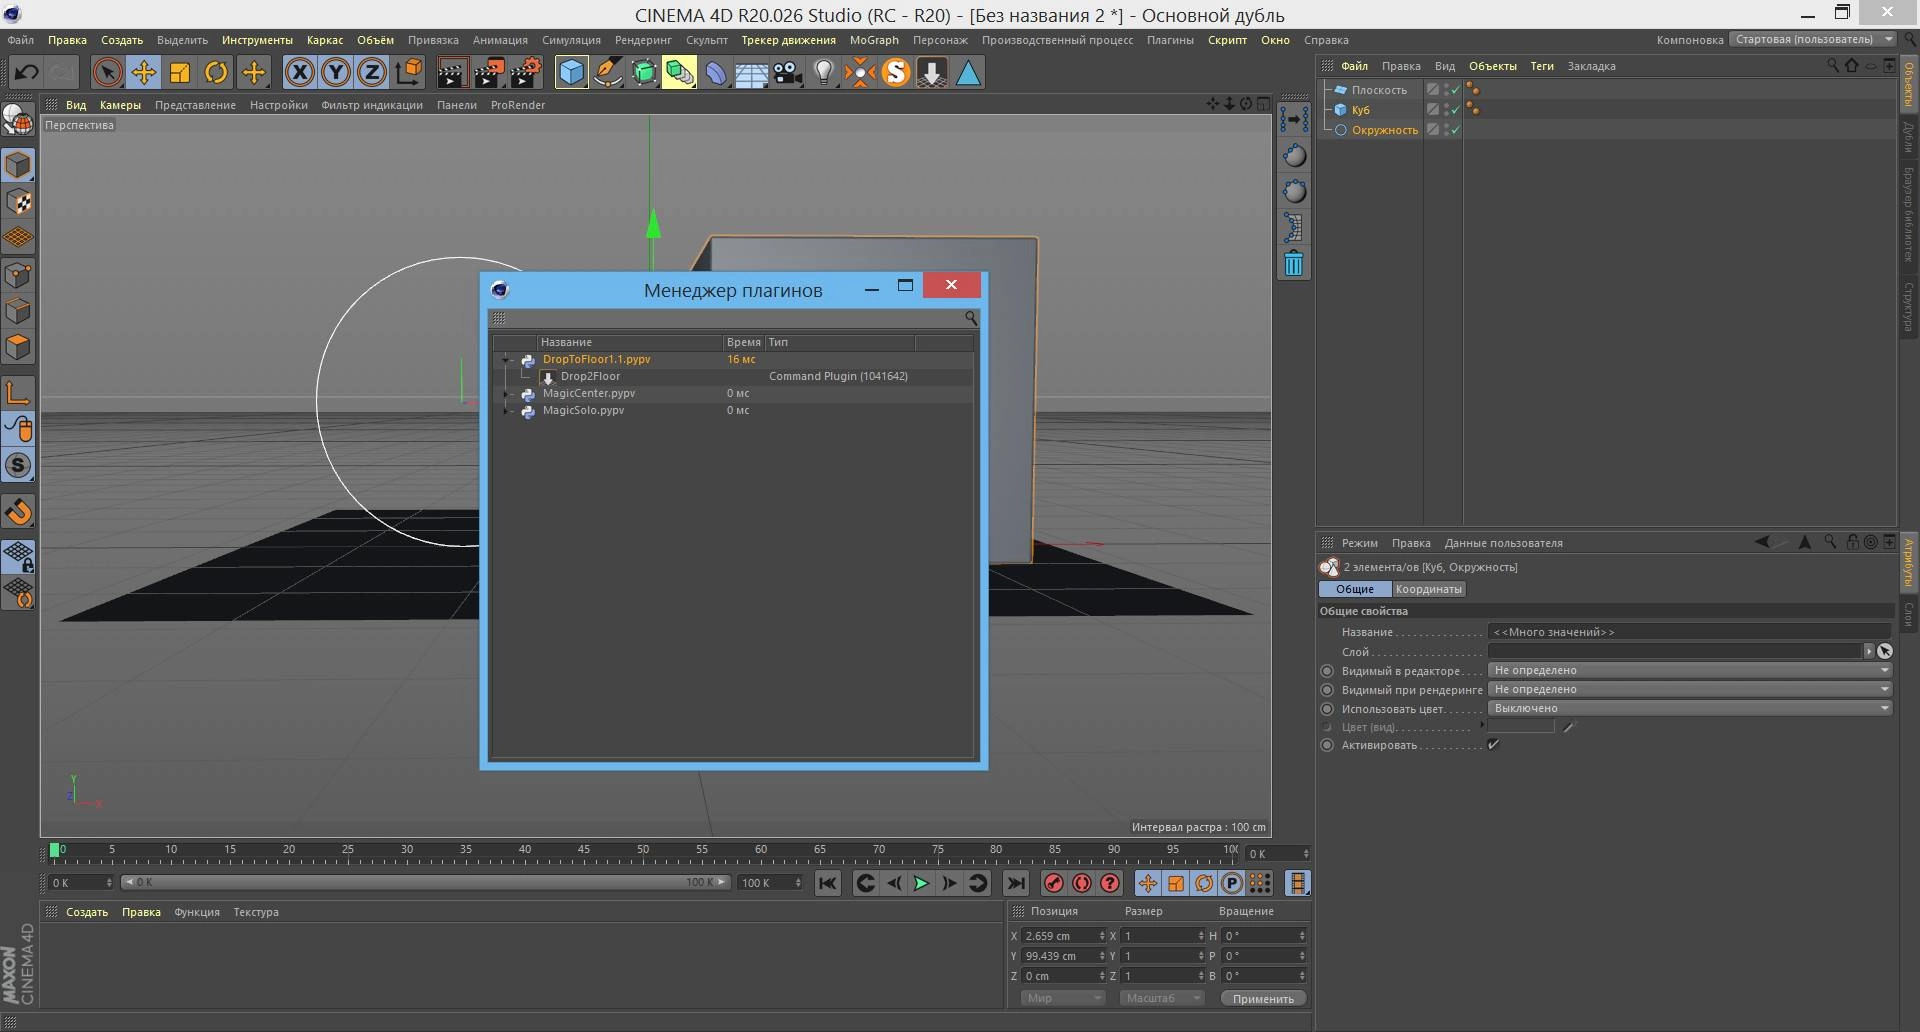Image resolution: width=1920 pixels, height=1032 pixels.
Task: Toggle the Активировать checkbox
Action: pyautogui.click(x=1493, y=745)
